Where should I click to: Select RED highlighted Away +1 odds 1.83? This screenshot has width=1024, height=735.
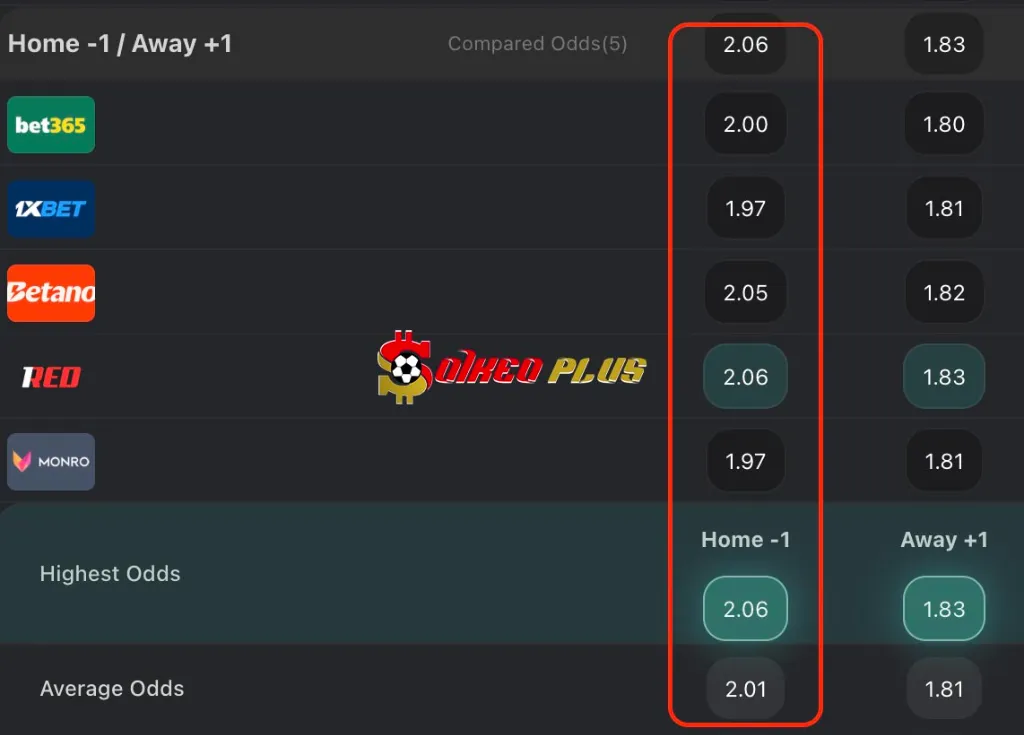click(x=944, y=377)
